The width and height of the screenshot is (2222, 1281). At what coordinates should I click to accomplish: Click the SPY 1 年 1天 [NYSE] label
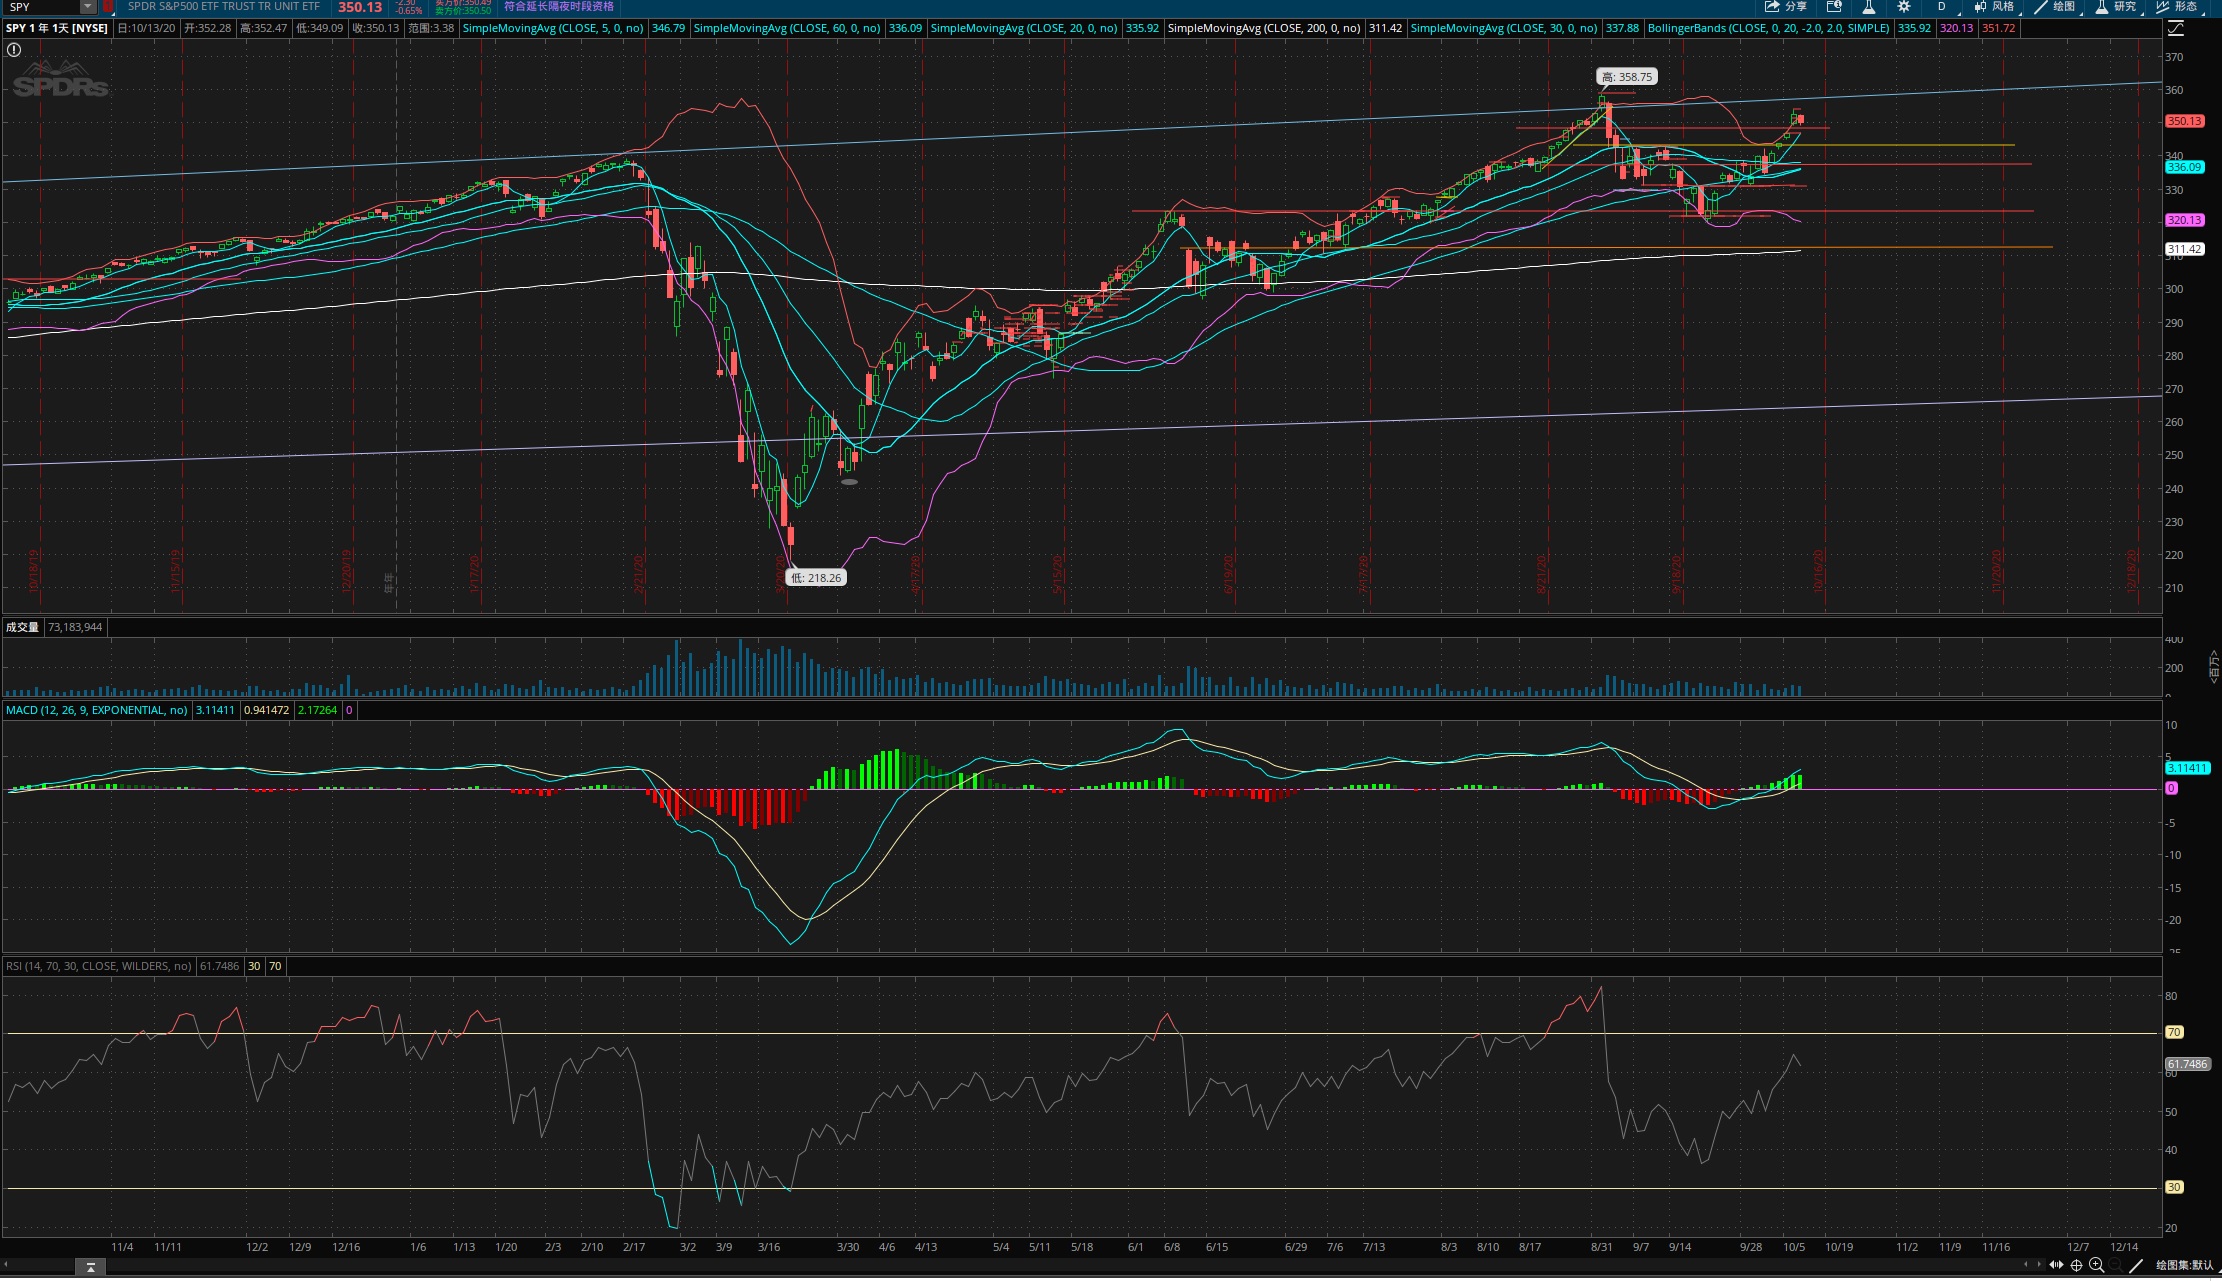click(x=57, y=28)
